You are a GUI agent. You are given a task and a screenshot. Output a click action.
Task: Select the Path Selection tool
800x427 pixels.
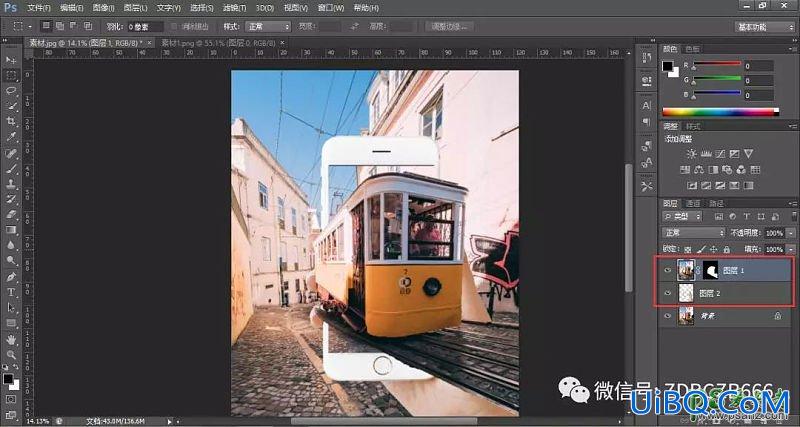[x=11, y=308]
